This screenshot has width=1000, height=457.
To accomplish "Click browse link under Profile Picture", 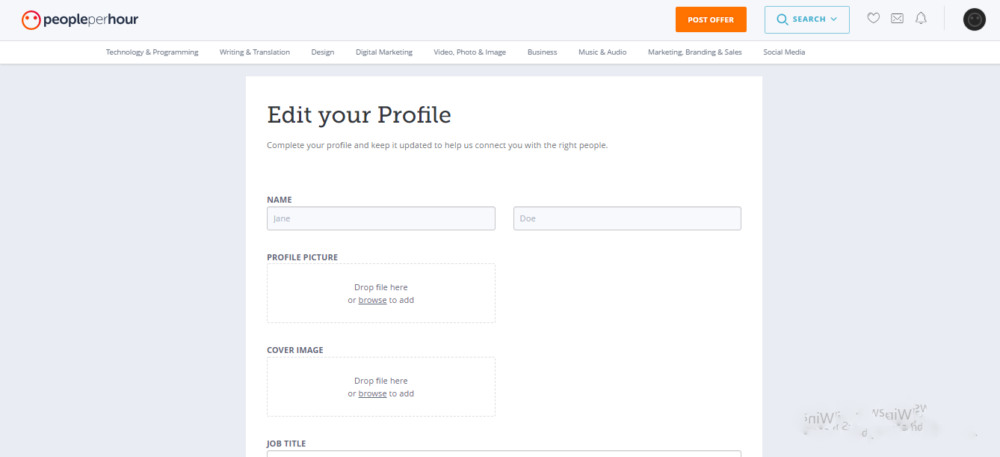I will [372, 300].
